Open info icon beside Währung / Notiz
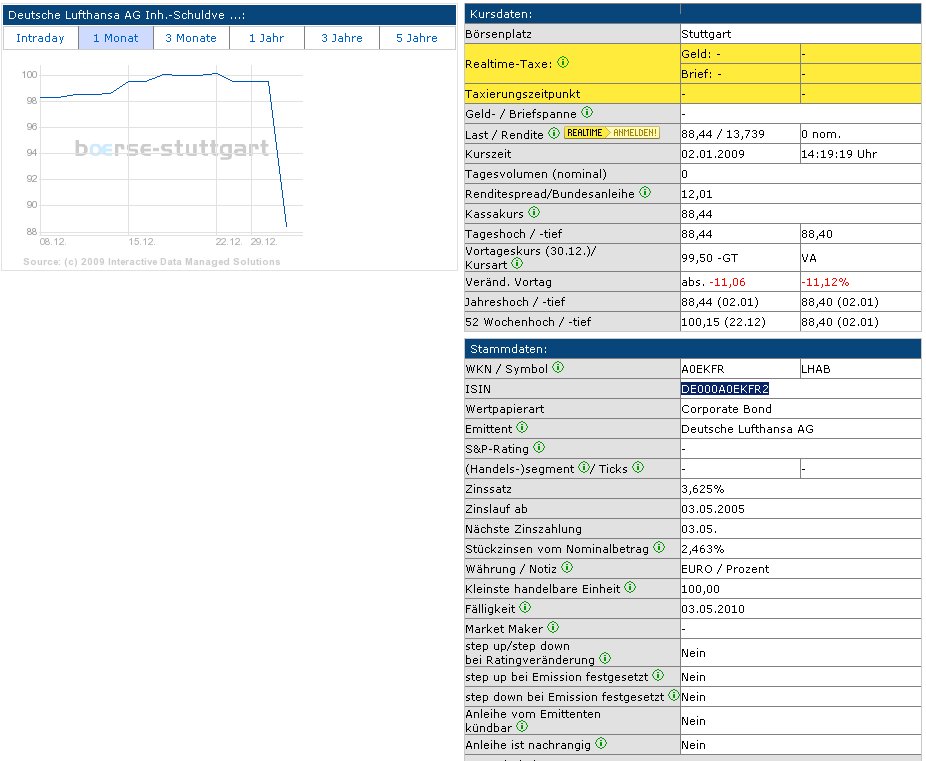 pos(567,567)
